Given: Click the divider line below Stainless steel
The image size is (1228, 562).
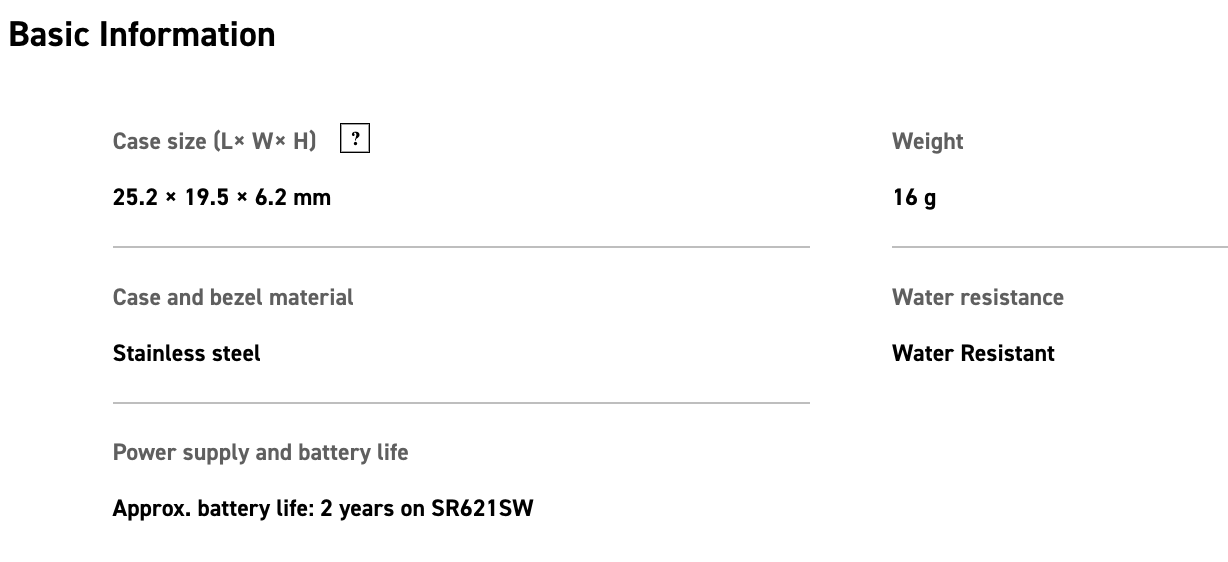Looking at the screenshot, I should tap(461, 403).
